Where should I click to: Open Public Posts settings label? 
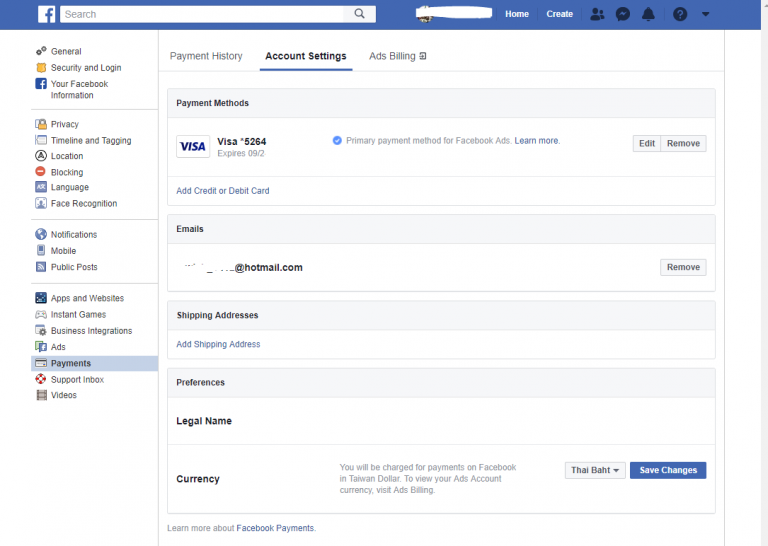[x=74, y=267]
